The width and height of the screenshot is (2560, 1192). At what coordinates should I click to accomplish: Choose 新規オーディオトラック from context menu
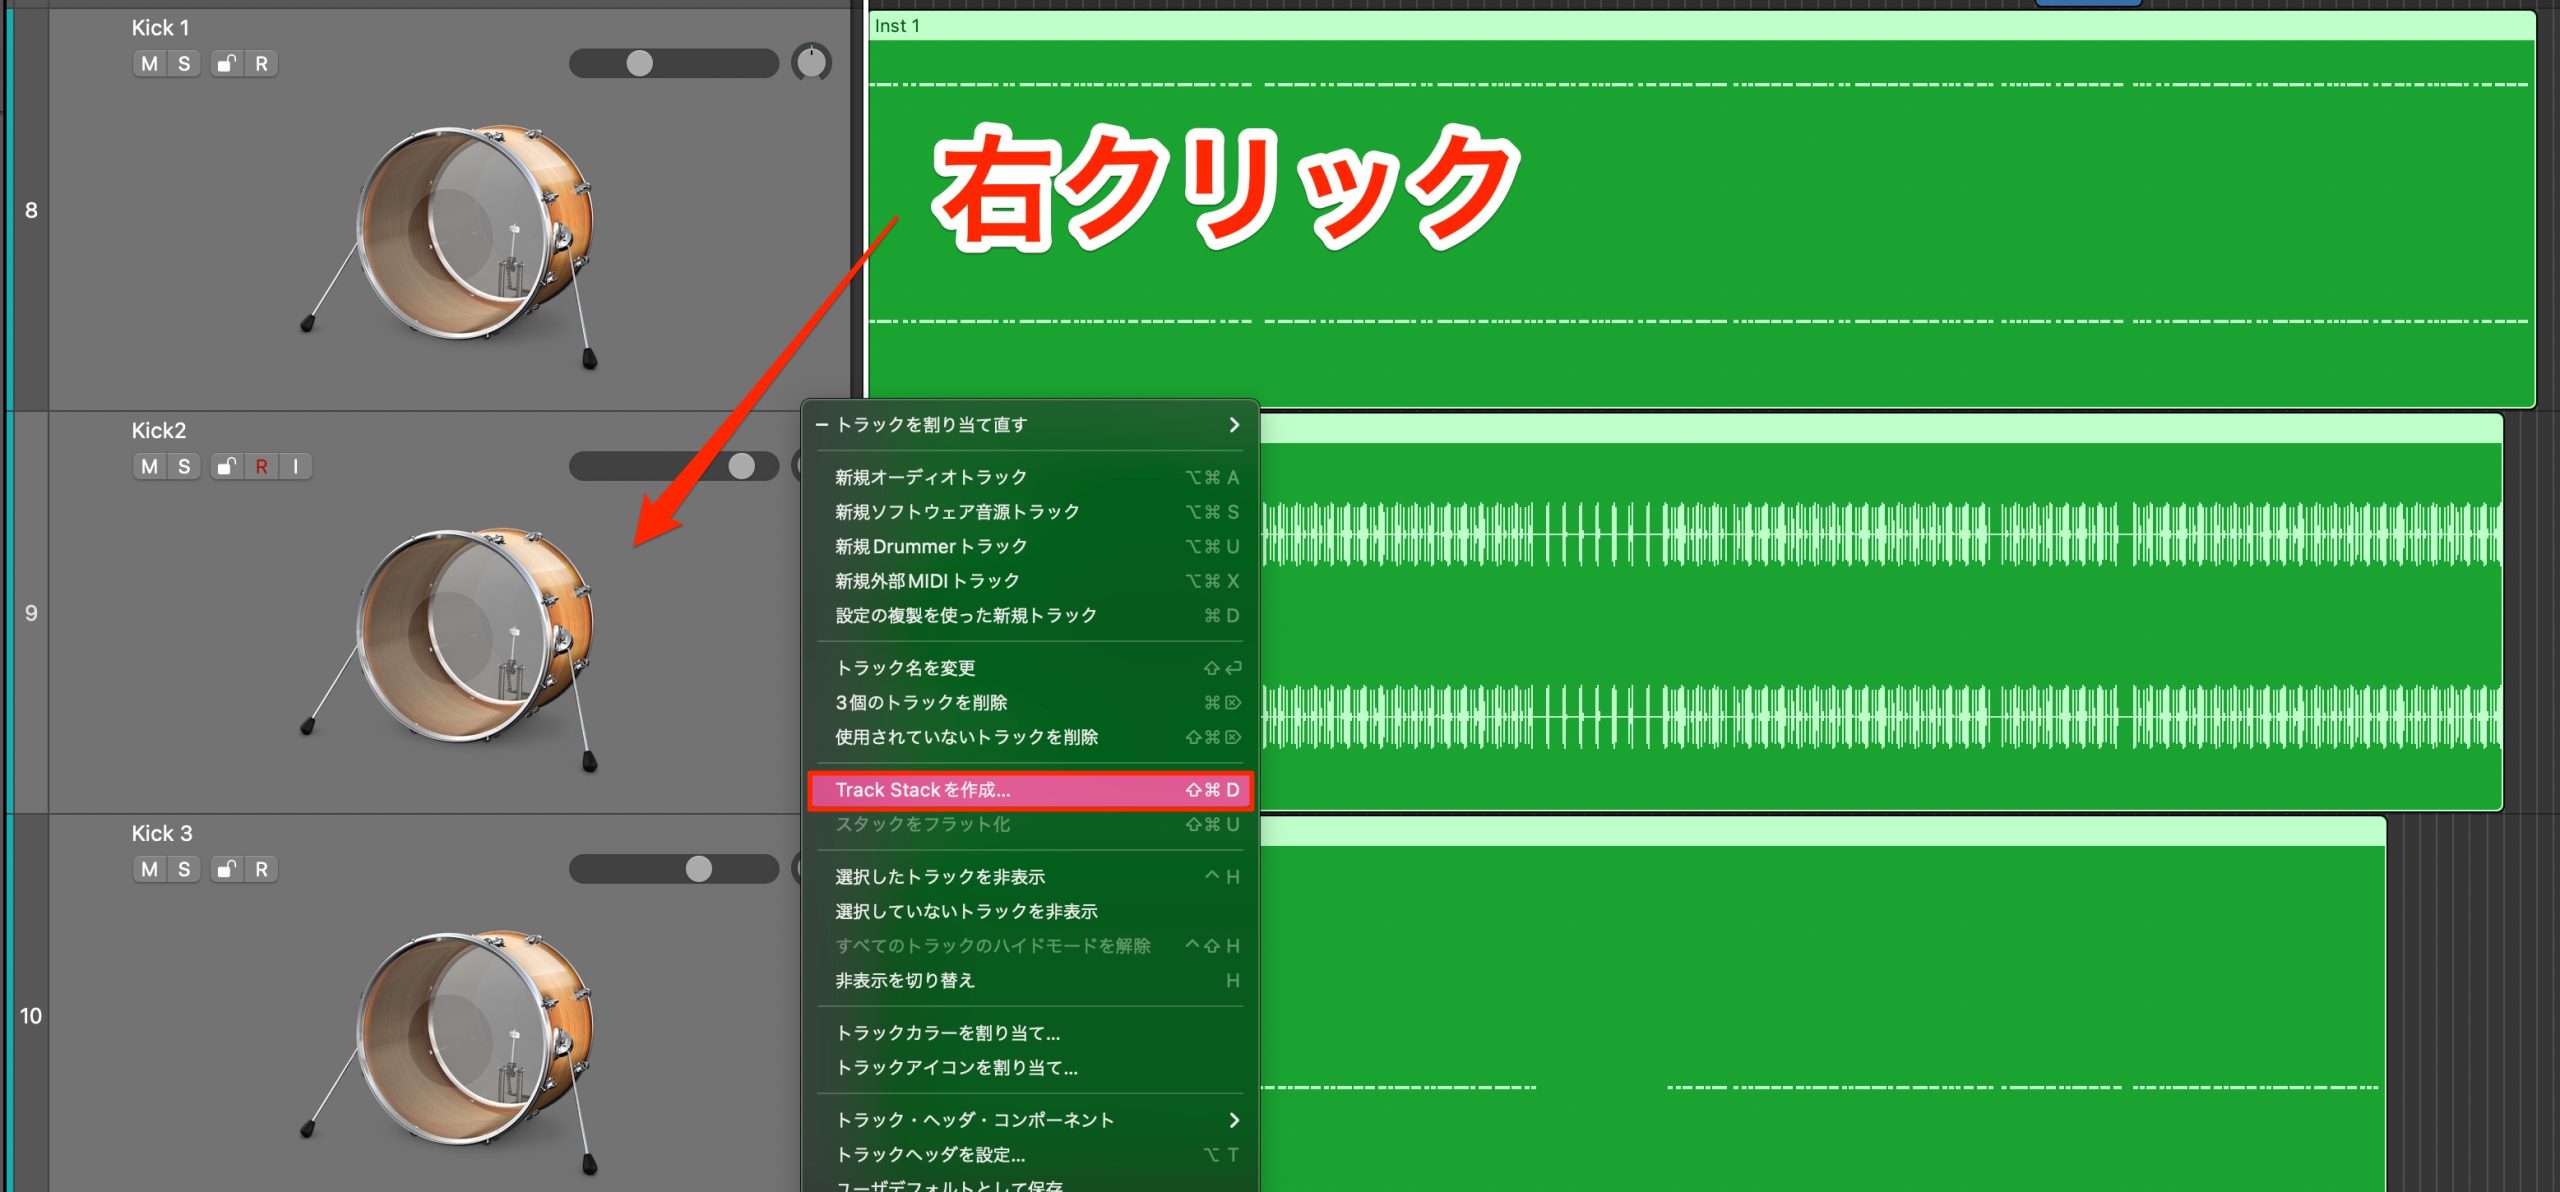point(1030,477)
